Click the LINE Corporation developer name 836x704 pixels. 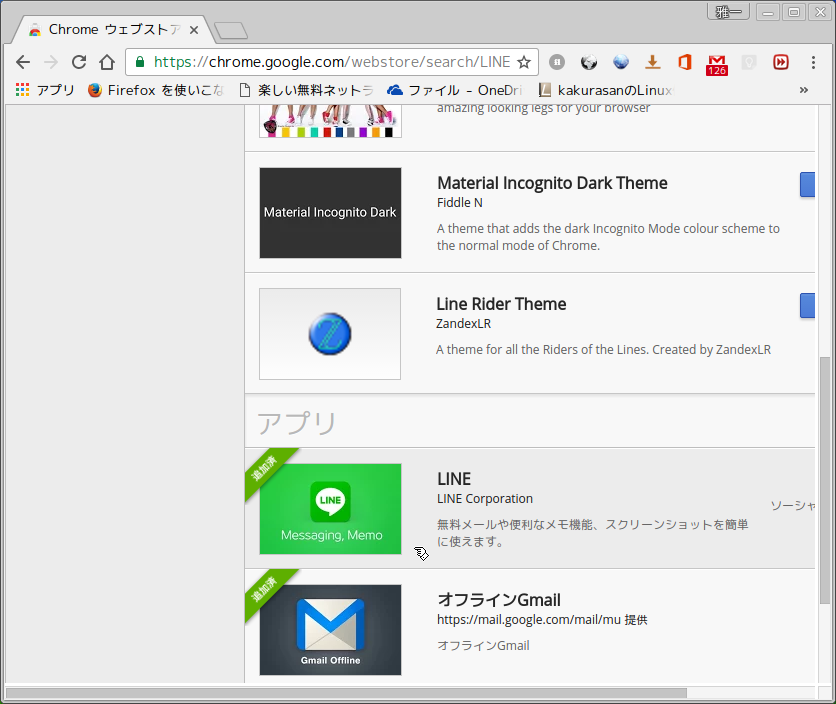[x=485, y=499]
